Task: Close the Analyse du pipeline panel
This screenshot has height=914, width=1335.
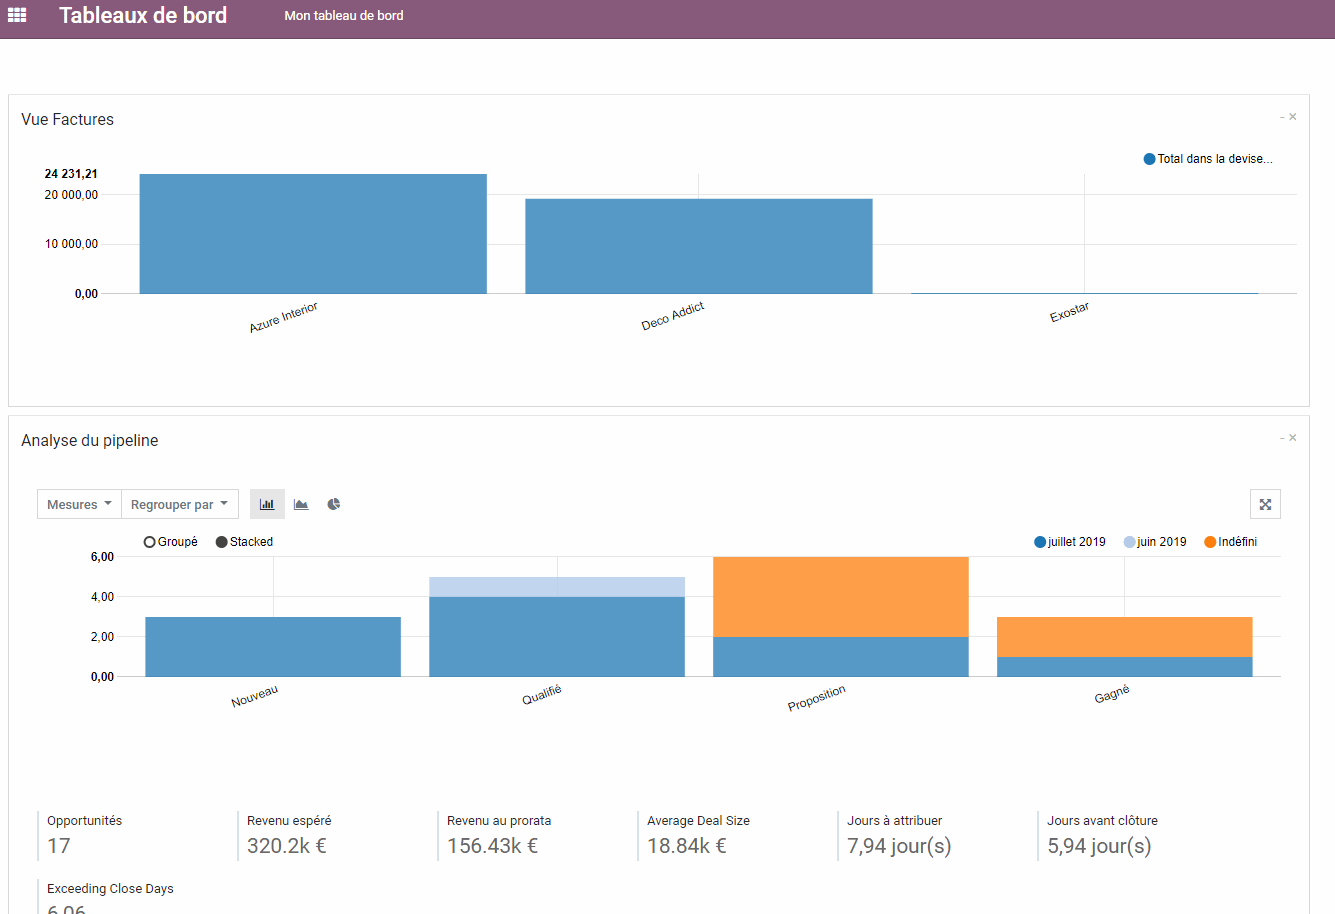Action: (1293, 438)
